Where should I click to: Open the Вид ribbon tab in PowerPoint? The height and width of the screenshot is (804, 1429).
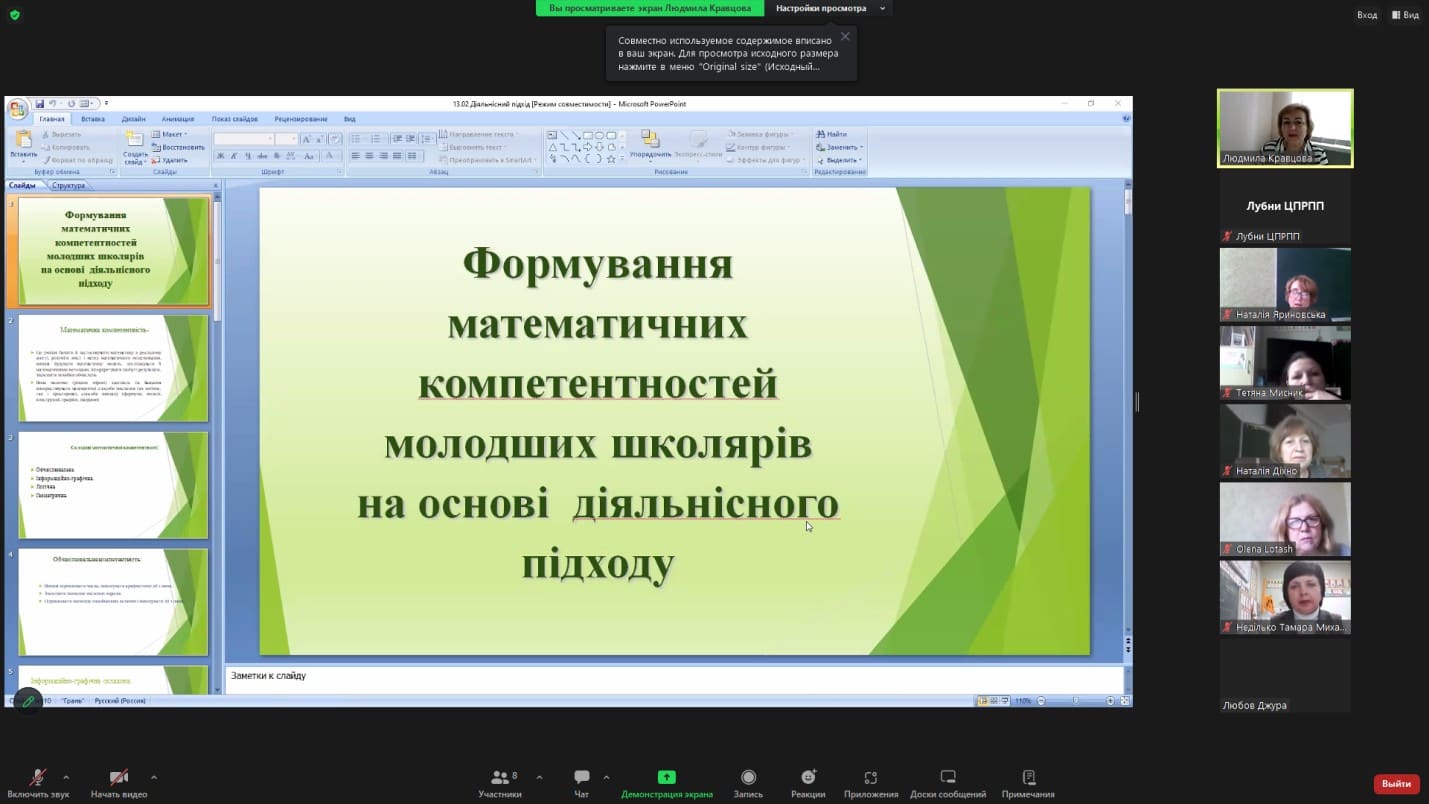coord(350,119)
